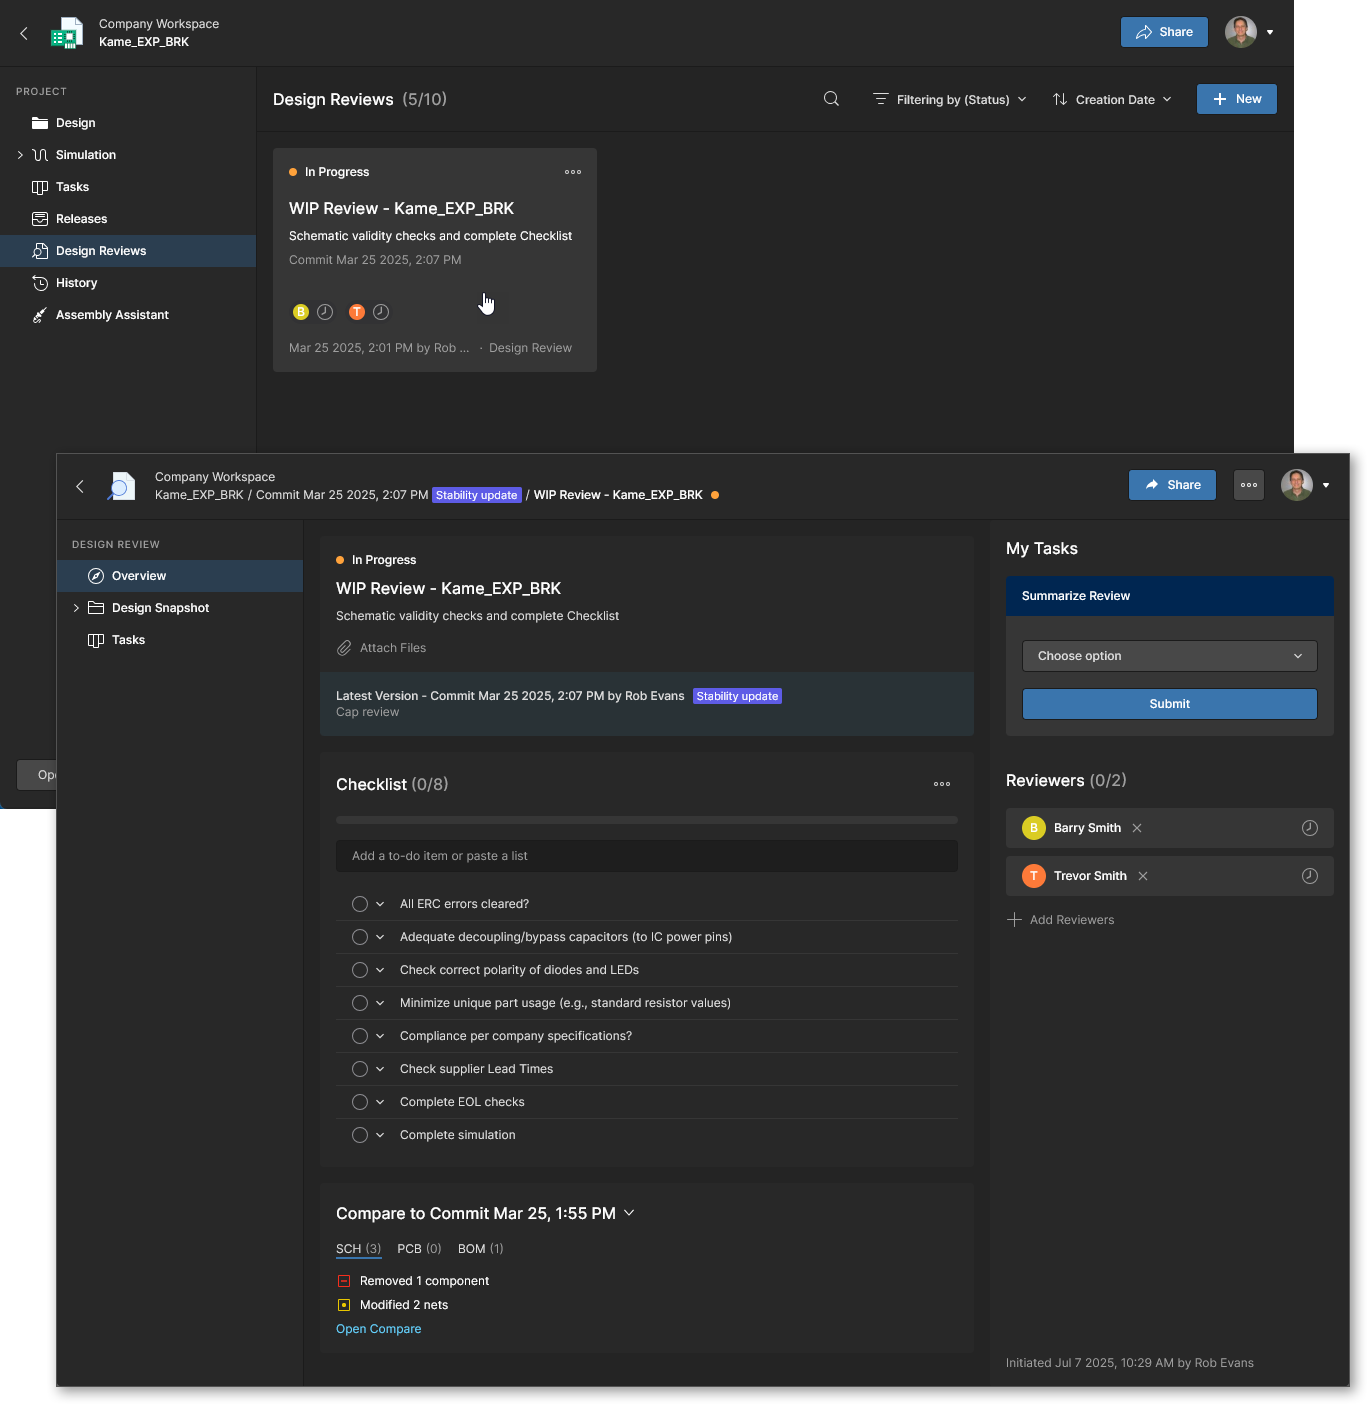Follow the Open Compare link
1367x1404 pixels.
tap(378, 1329)
